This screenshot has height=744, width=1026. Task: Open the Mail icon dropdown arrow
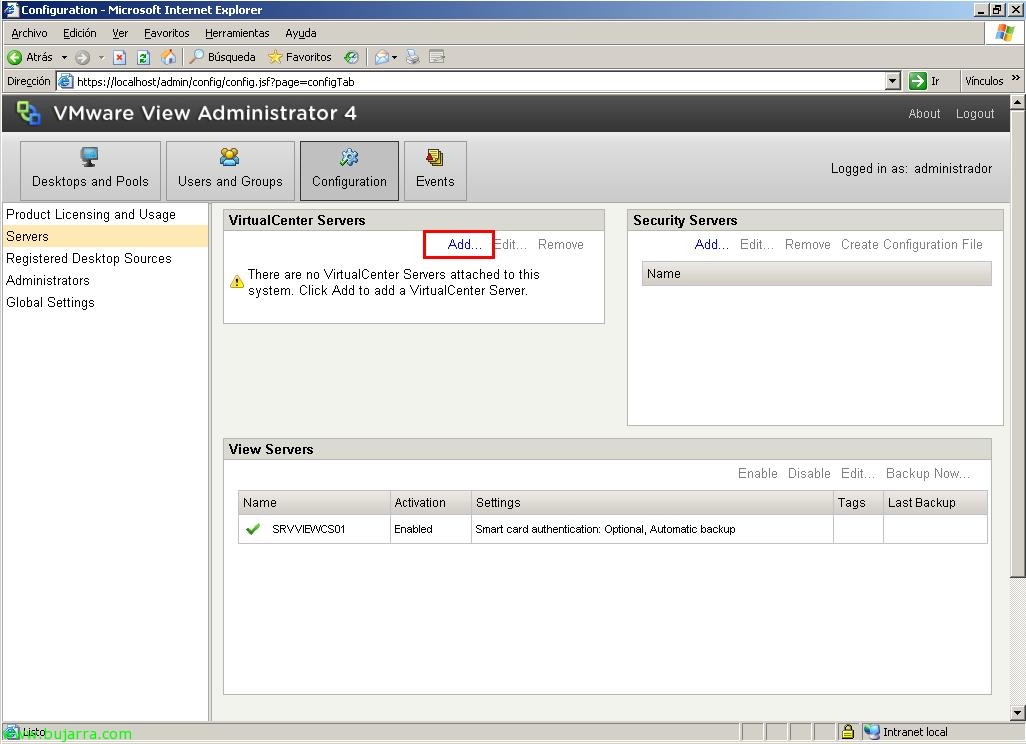(395, 58)
